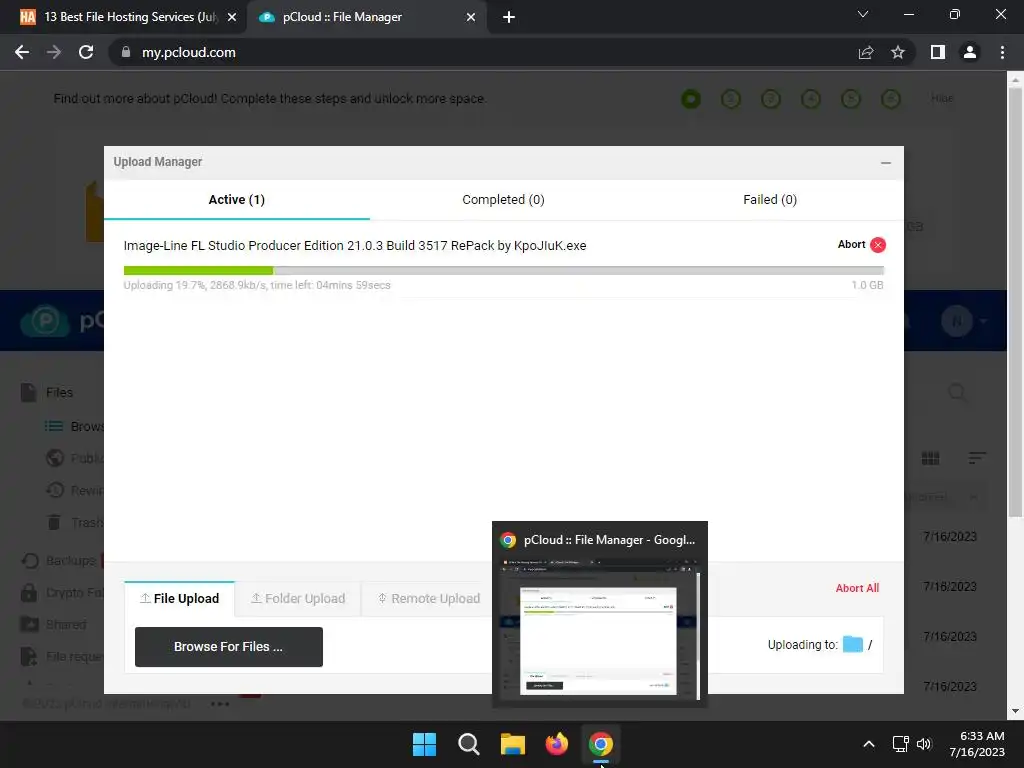
Task: Open the Folder Upload tab
Action: tap(298, 598)
